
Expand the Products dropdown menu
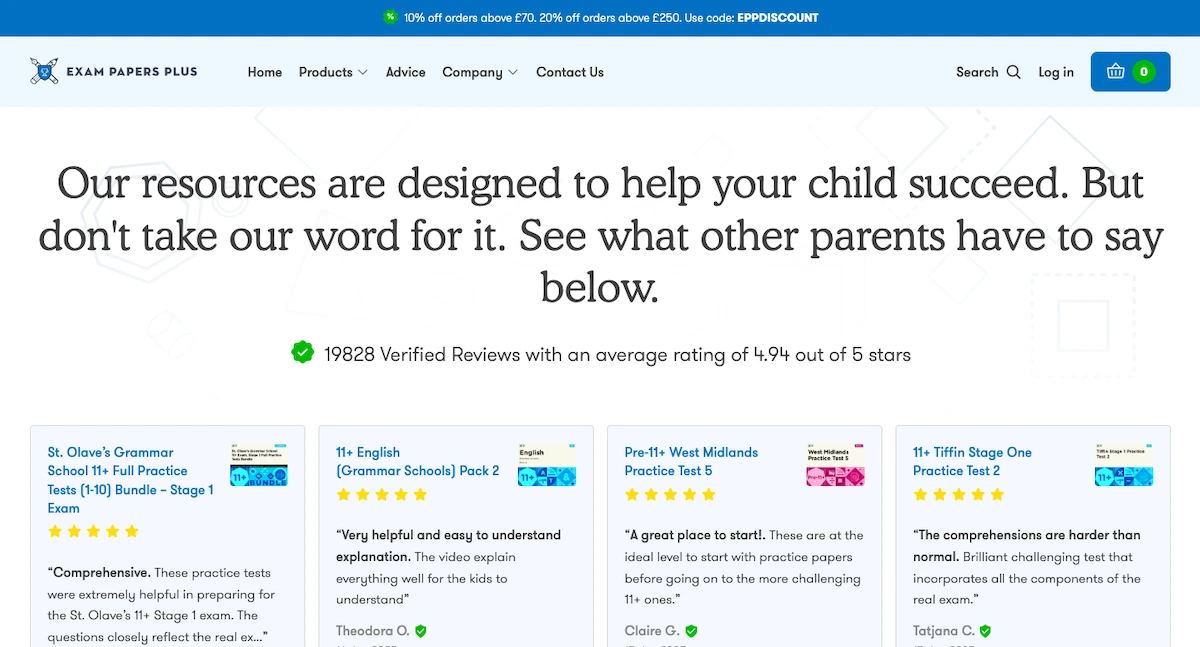click(333, 72)
